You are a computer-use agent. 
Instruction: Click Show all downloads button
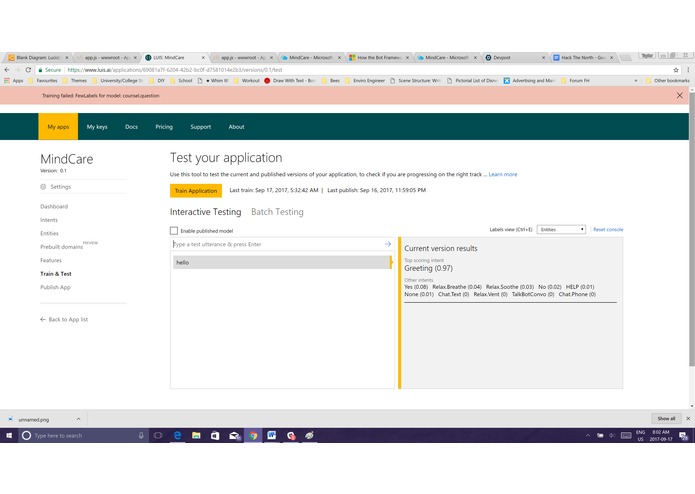[x=666, y=418]
